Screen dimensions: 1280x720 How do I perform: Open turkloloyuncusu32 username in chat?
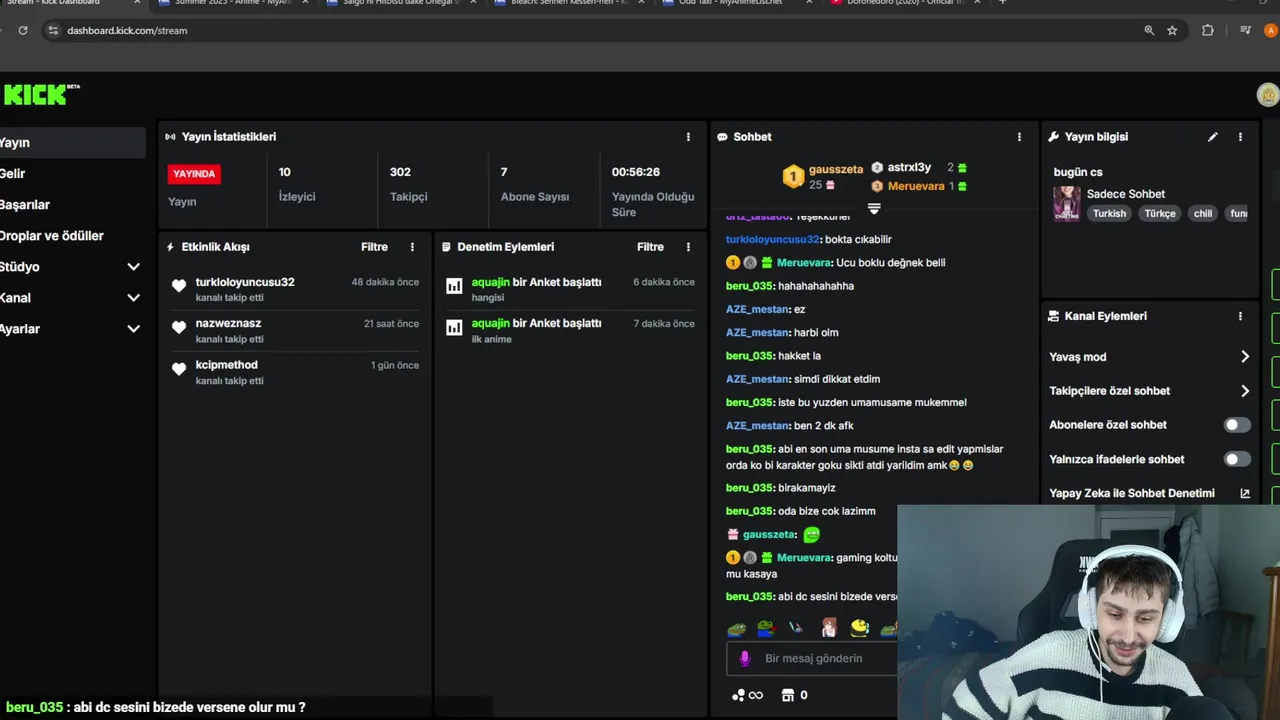pyautogui.click(x=772, y=240)
